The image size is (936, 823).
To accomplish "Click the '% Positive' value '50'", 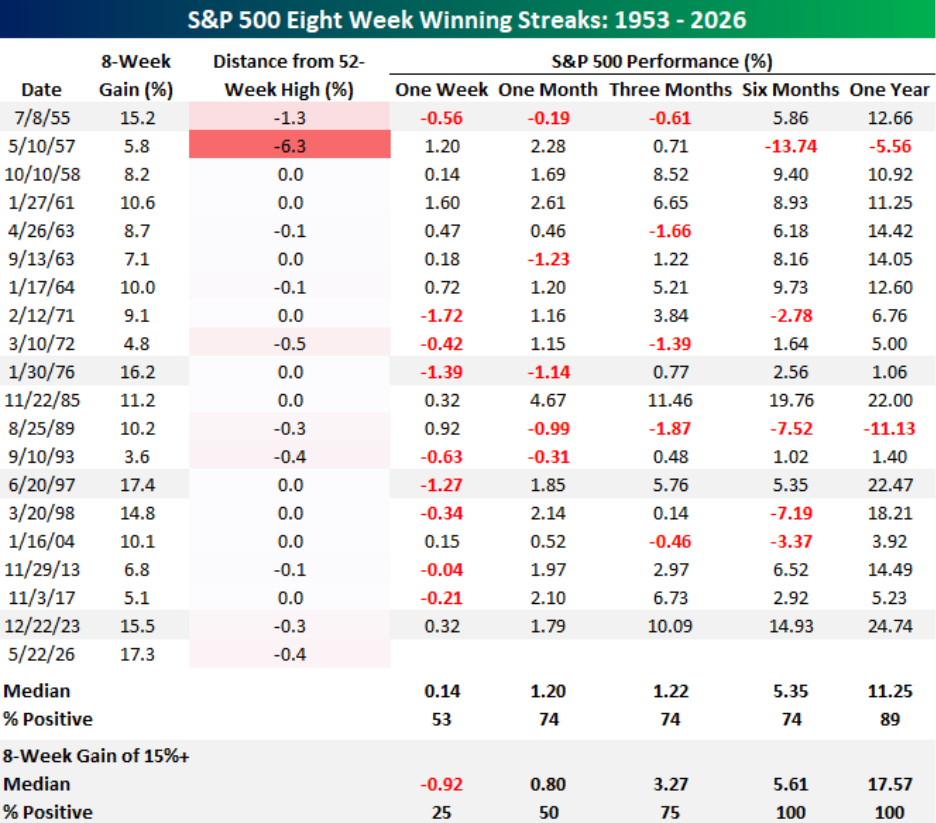I will [548, 812].
